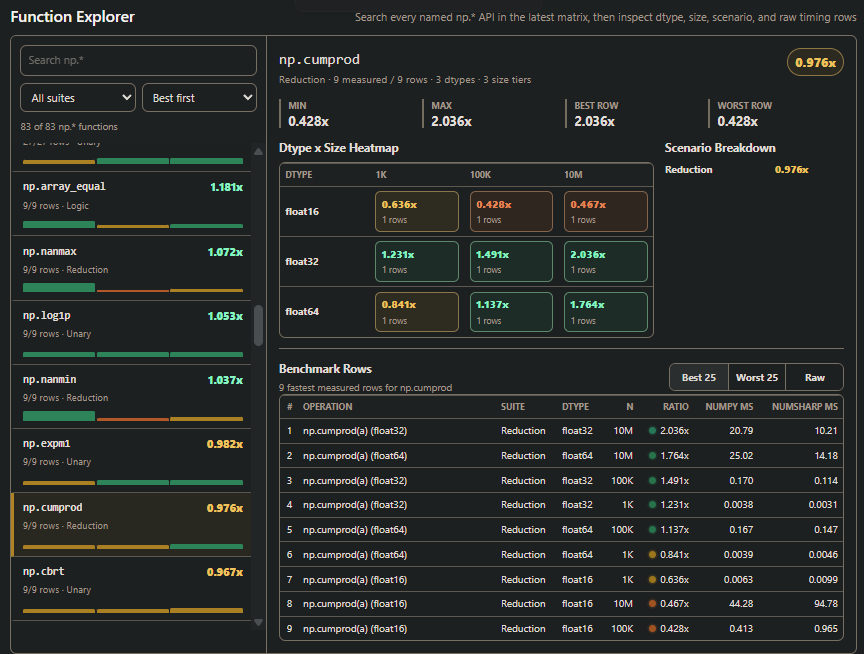Open the All suites dropdown
Screen dimensions: 864x654
coord(78,98)
